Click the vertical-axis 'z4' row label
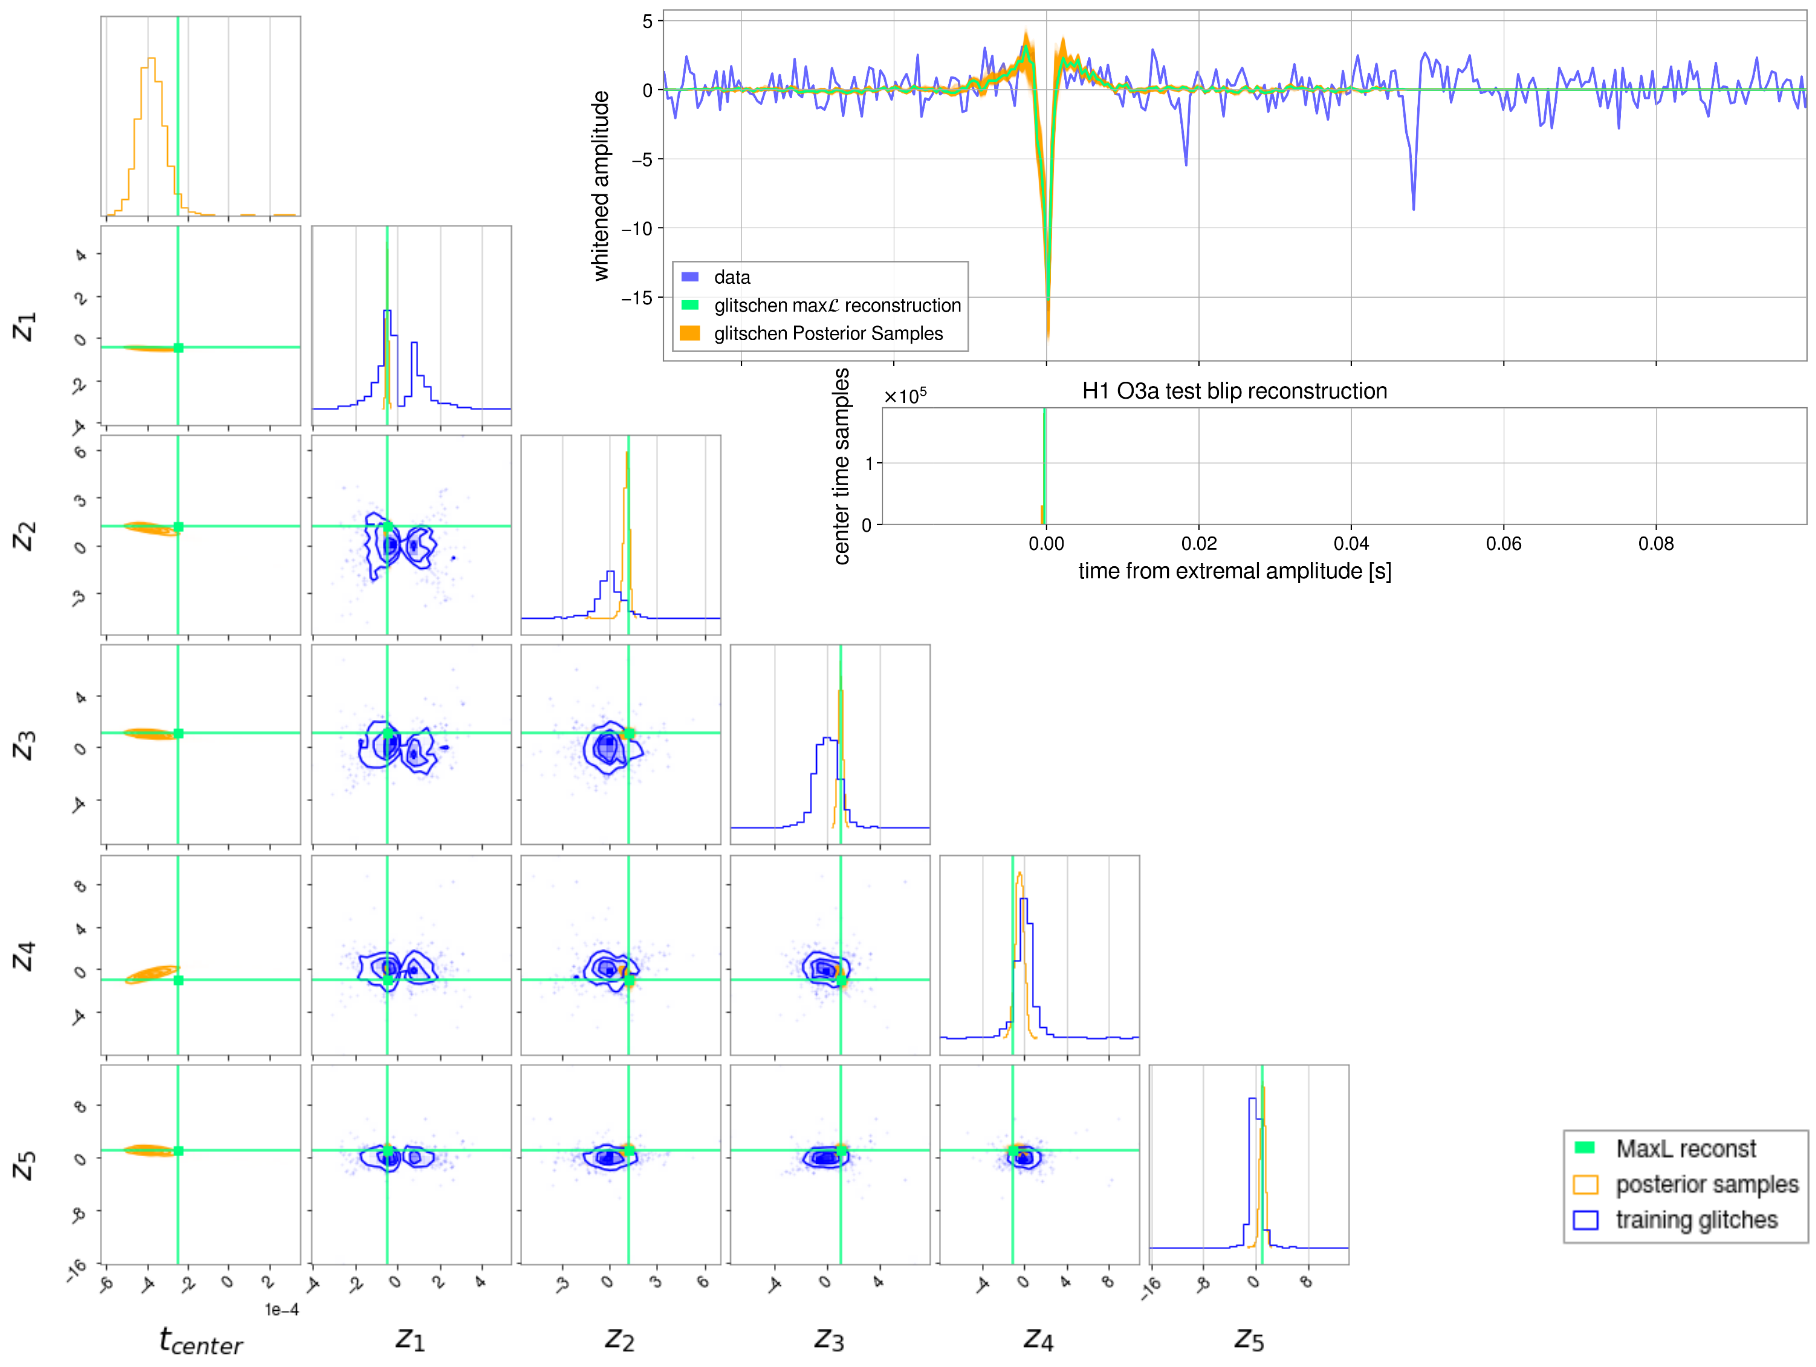Screen dimensions: 1816x1367 [24, 955]
